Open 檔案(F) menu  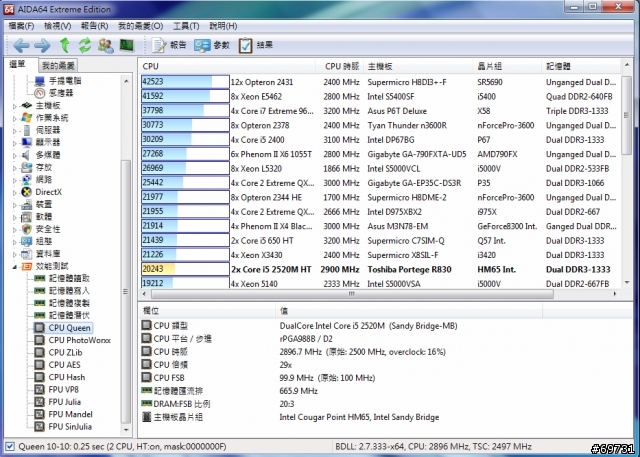pos(21,26)
